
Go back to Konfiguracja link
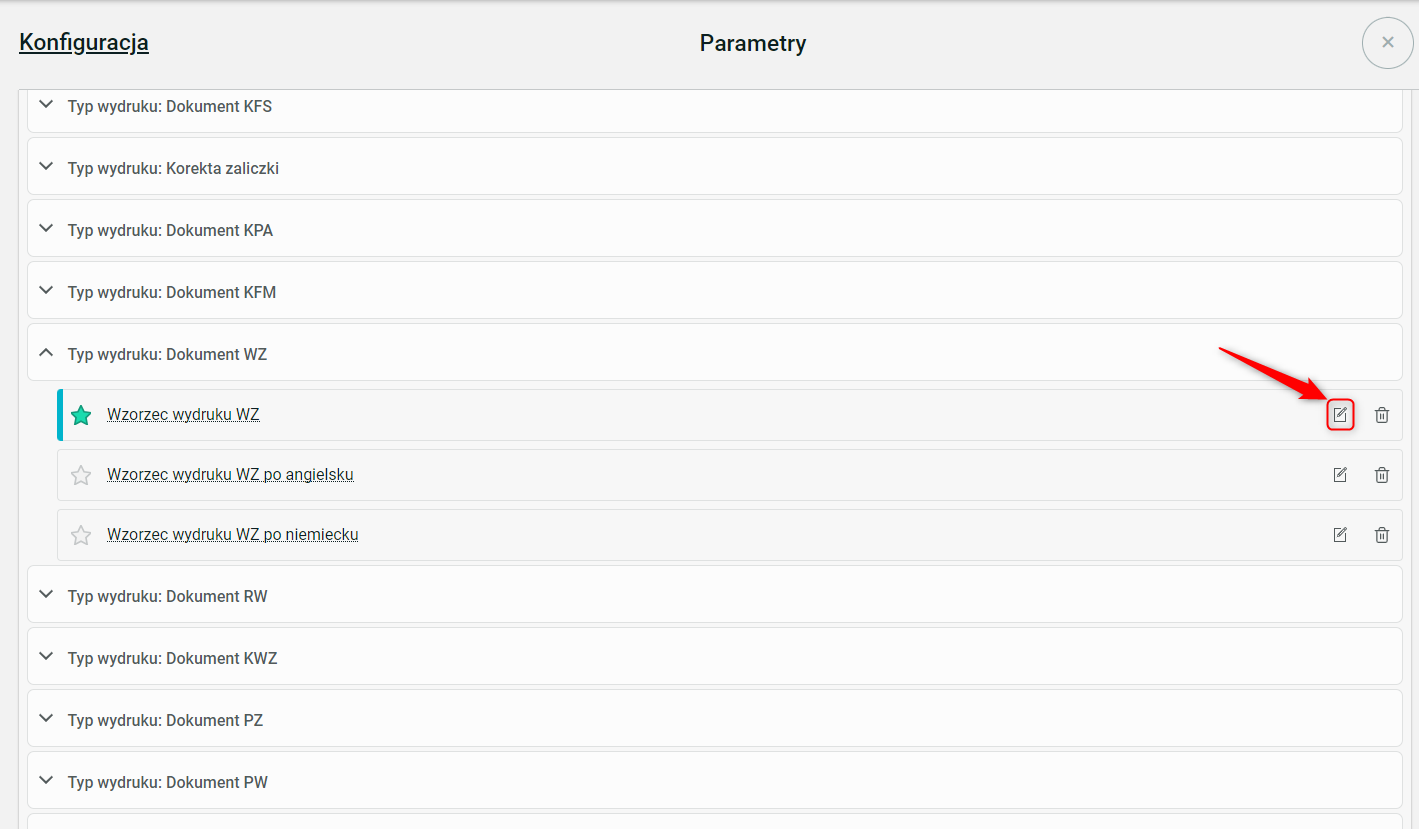click(x=84, y=43)
